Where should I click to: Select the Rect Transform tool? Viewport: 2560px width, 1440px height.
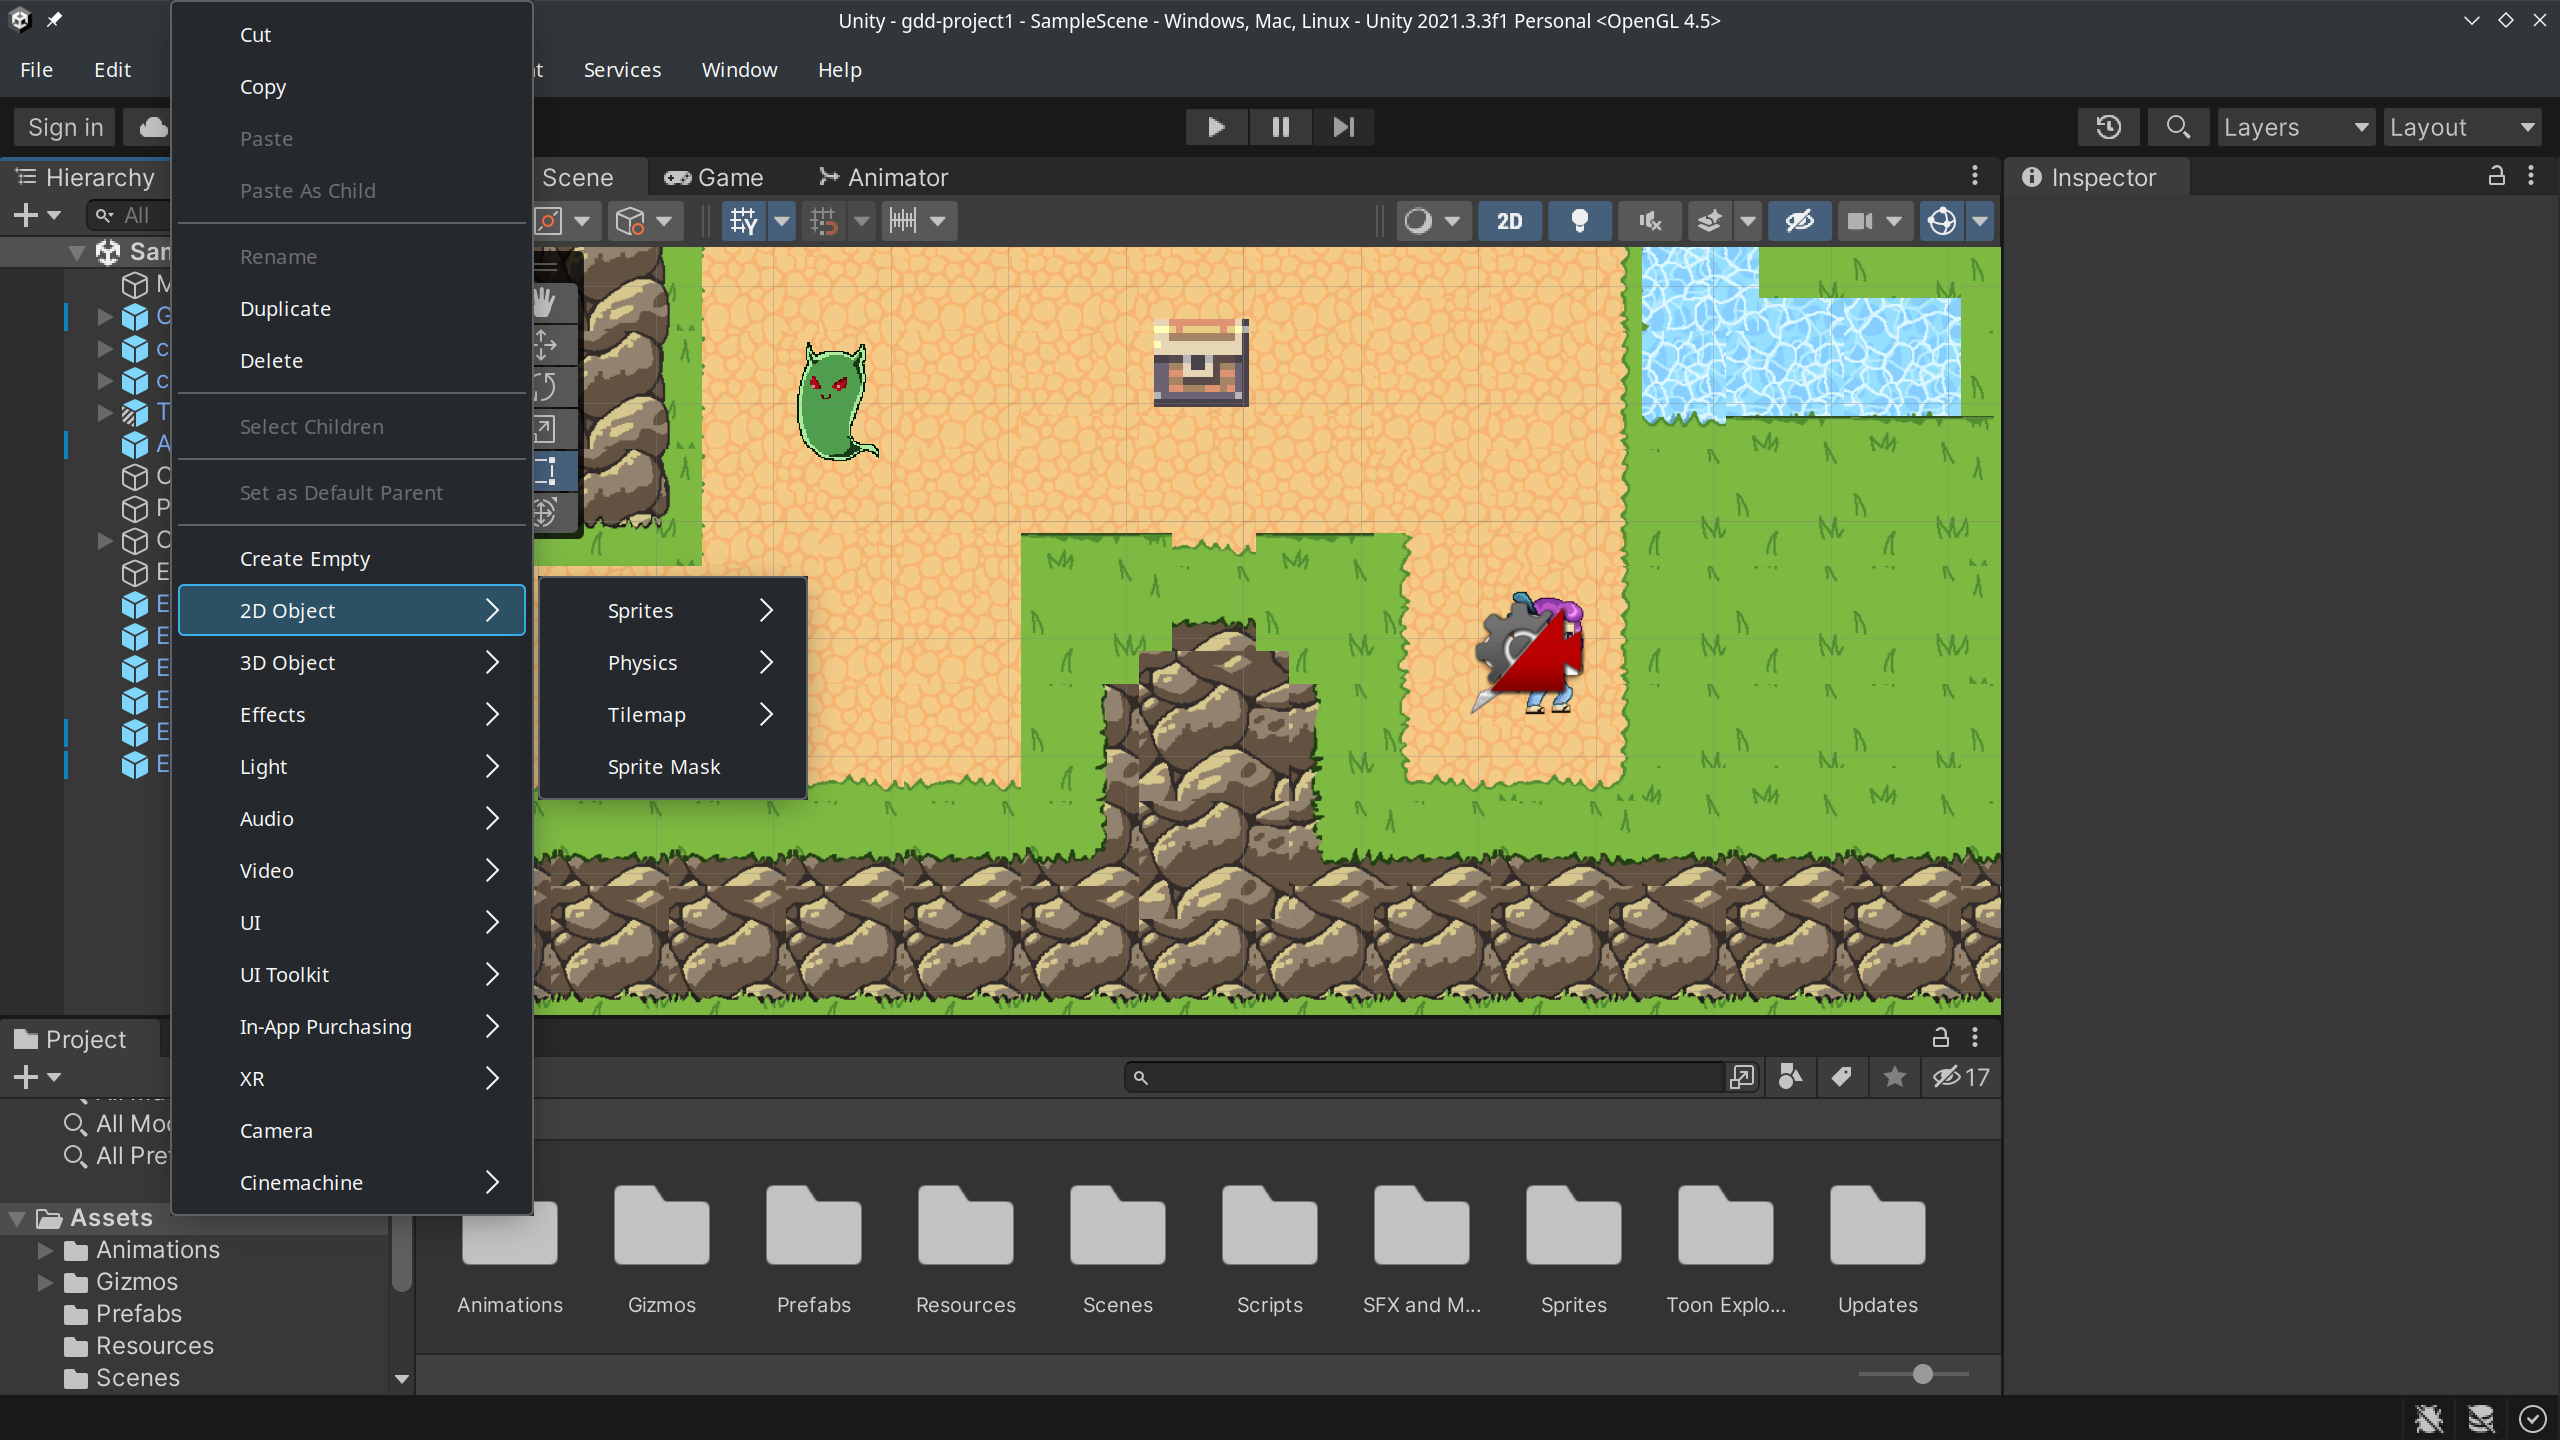coord(549,469)
